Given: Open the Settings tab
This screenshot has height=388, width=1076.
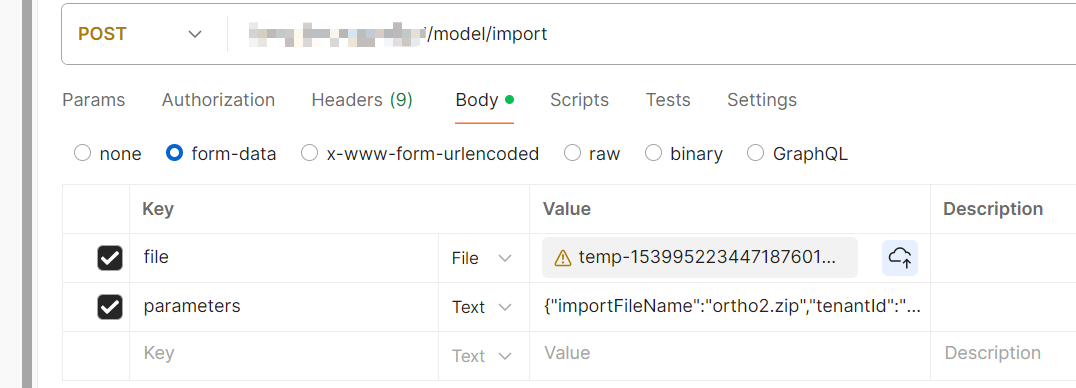Looking at the screenshot, I should [x=762, y=100].
